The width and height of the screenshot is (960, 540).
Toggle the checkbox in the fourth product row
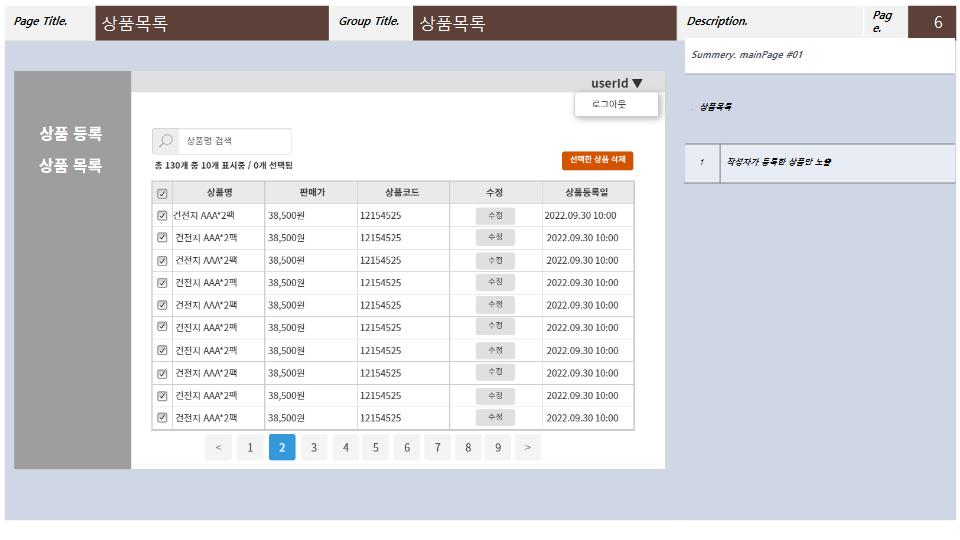(162, 283)
